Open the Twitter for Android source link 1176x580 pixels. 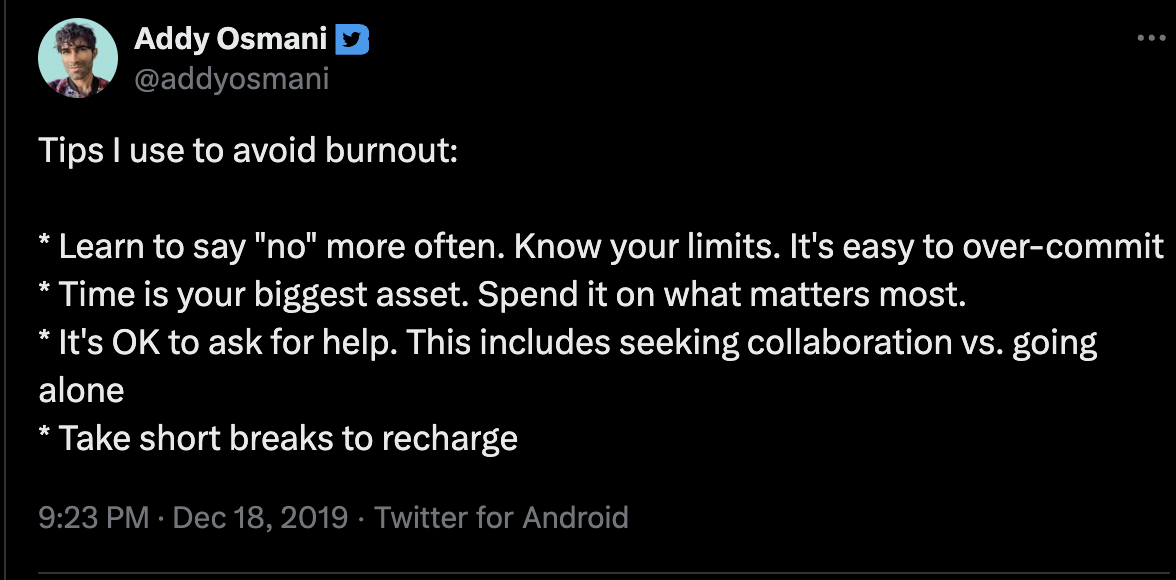501,518
